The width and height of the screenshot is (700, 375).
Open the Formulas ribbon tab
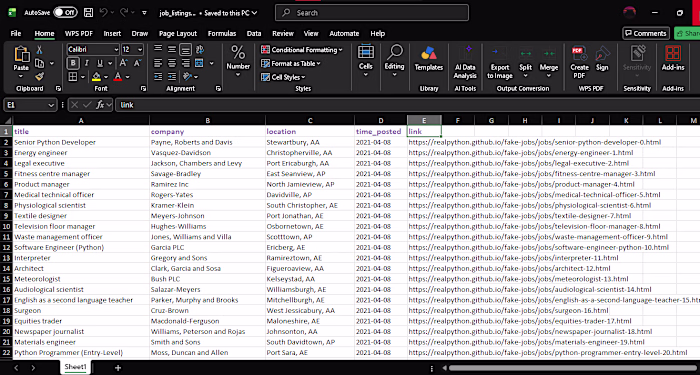point(221,33)
